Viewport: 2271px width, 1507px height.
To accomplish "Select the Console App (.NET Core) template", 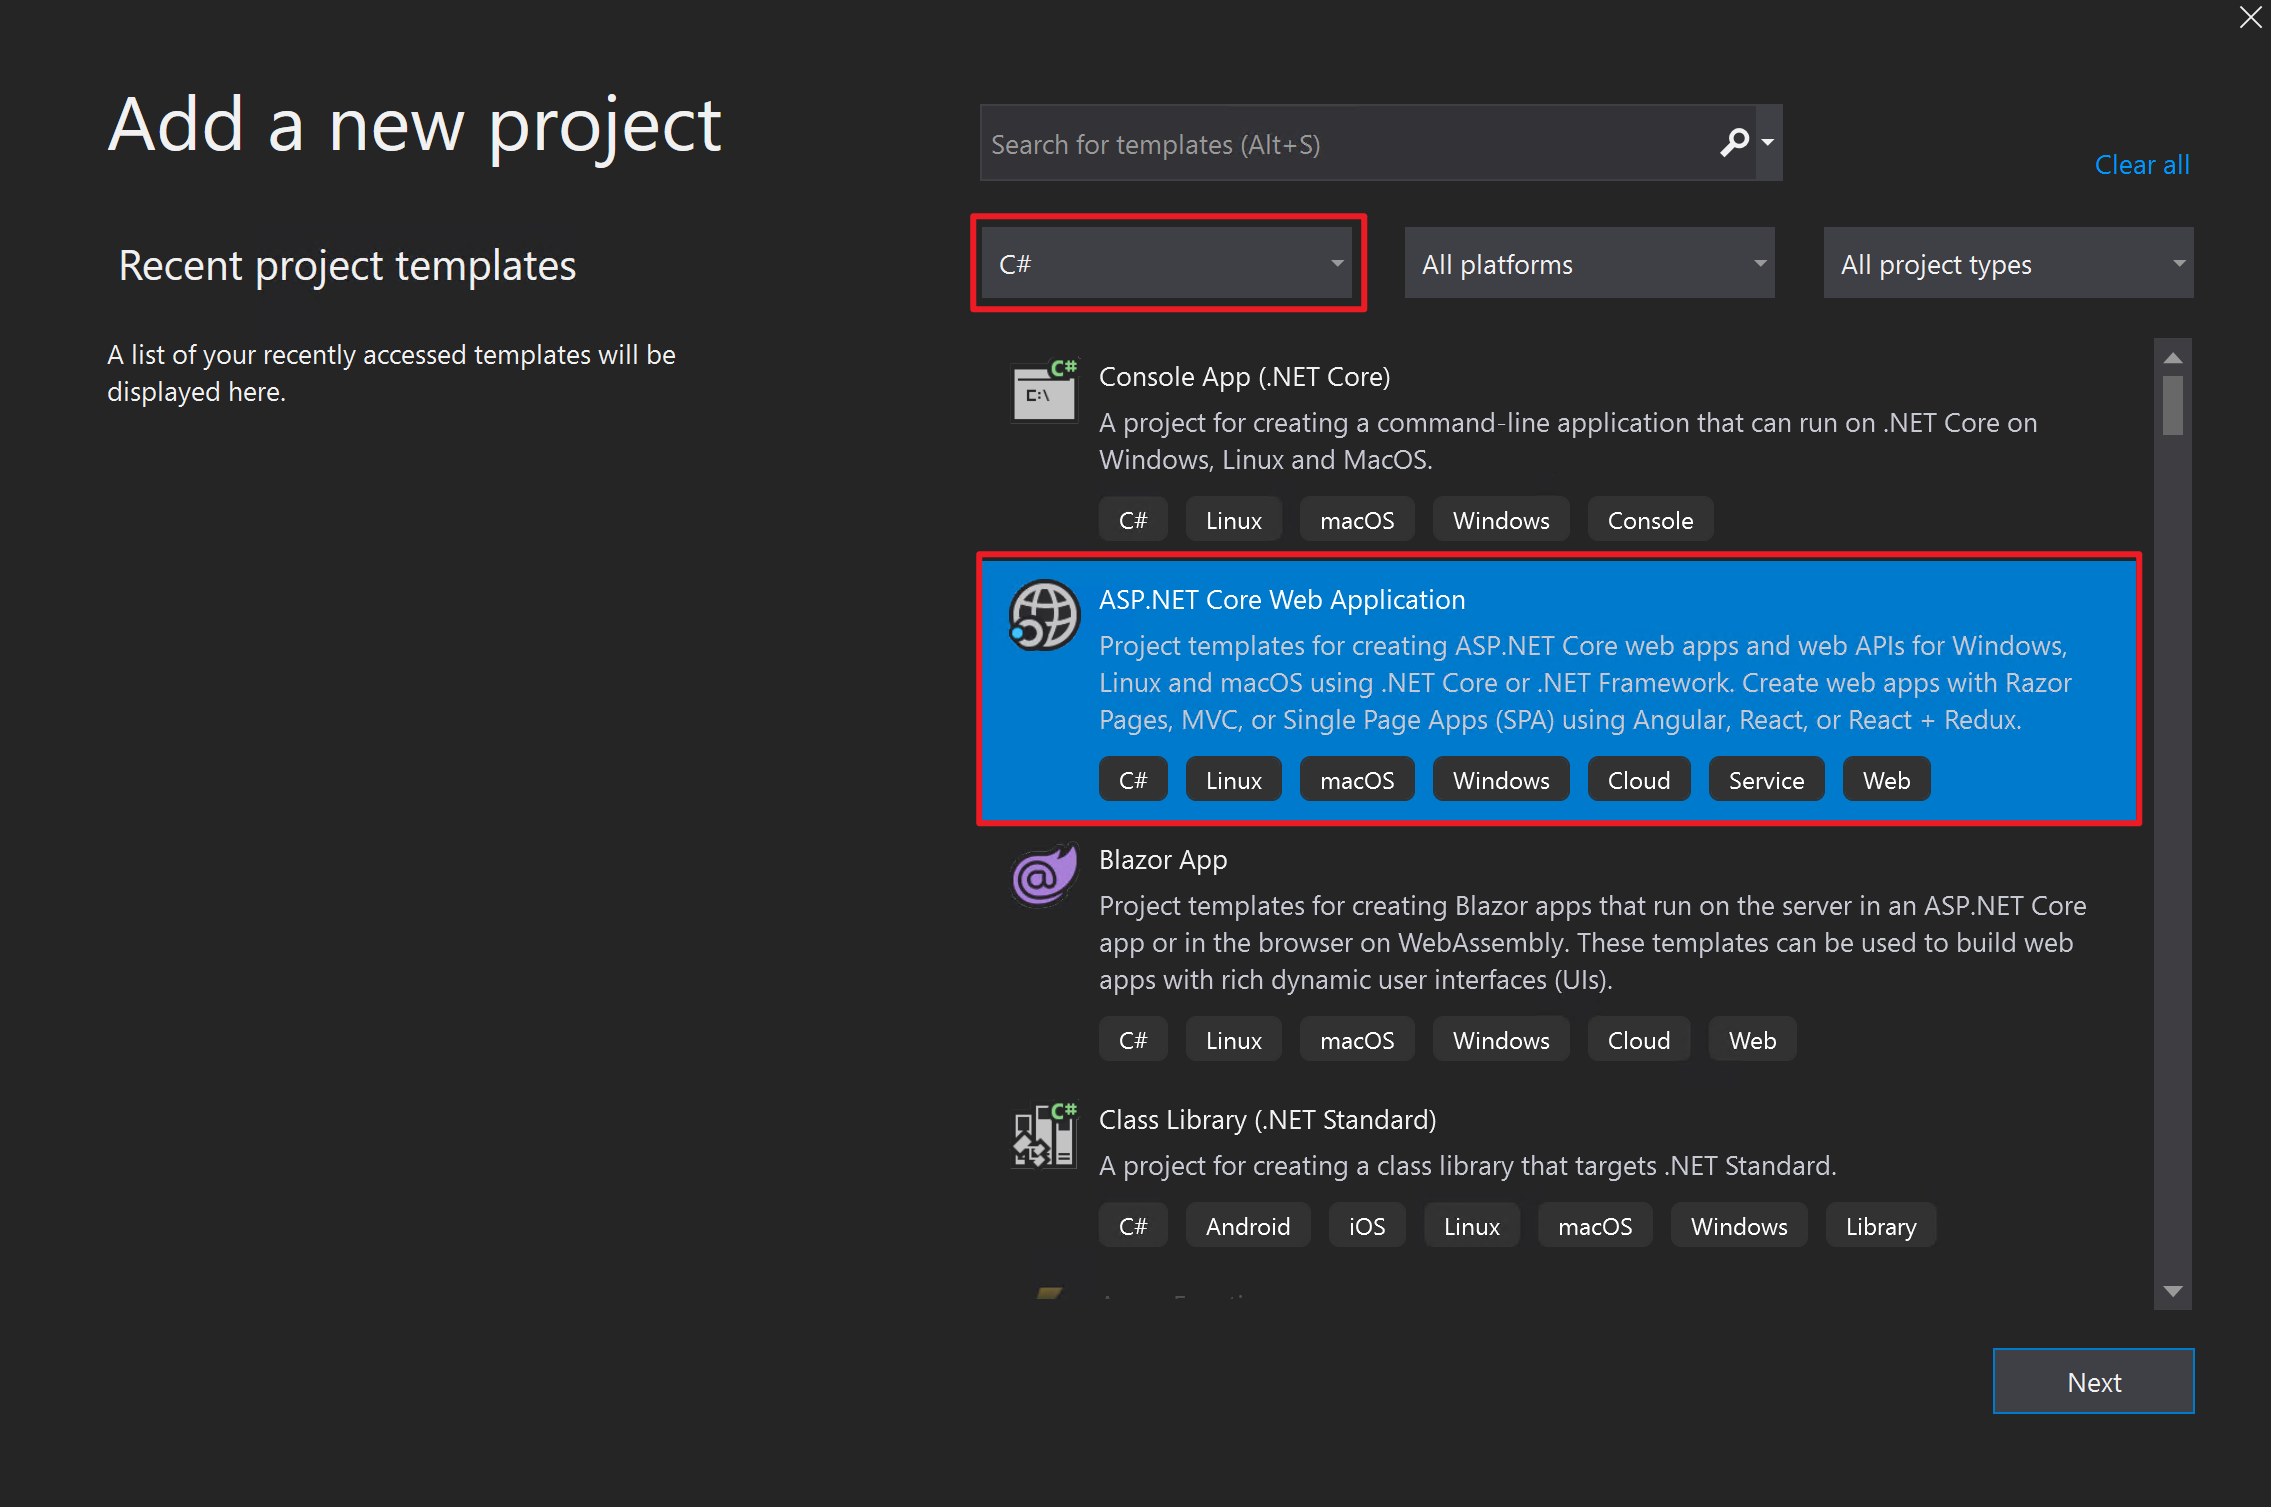I will click(1244, 377).
